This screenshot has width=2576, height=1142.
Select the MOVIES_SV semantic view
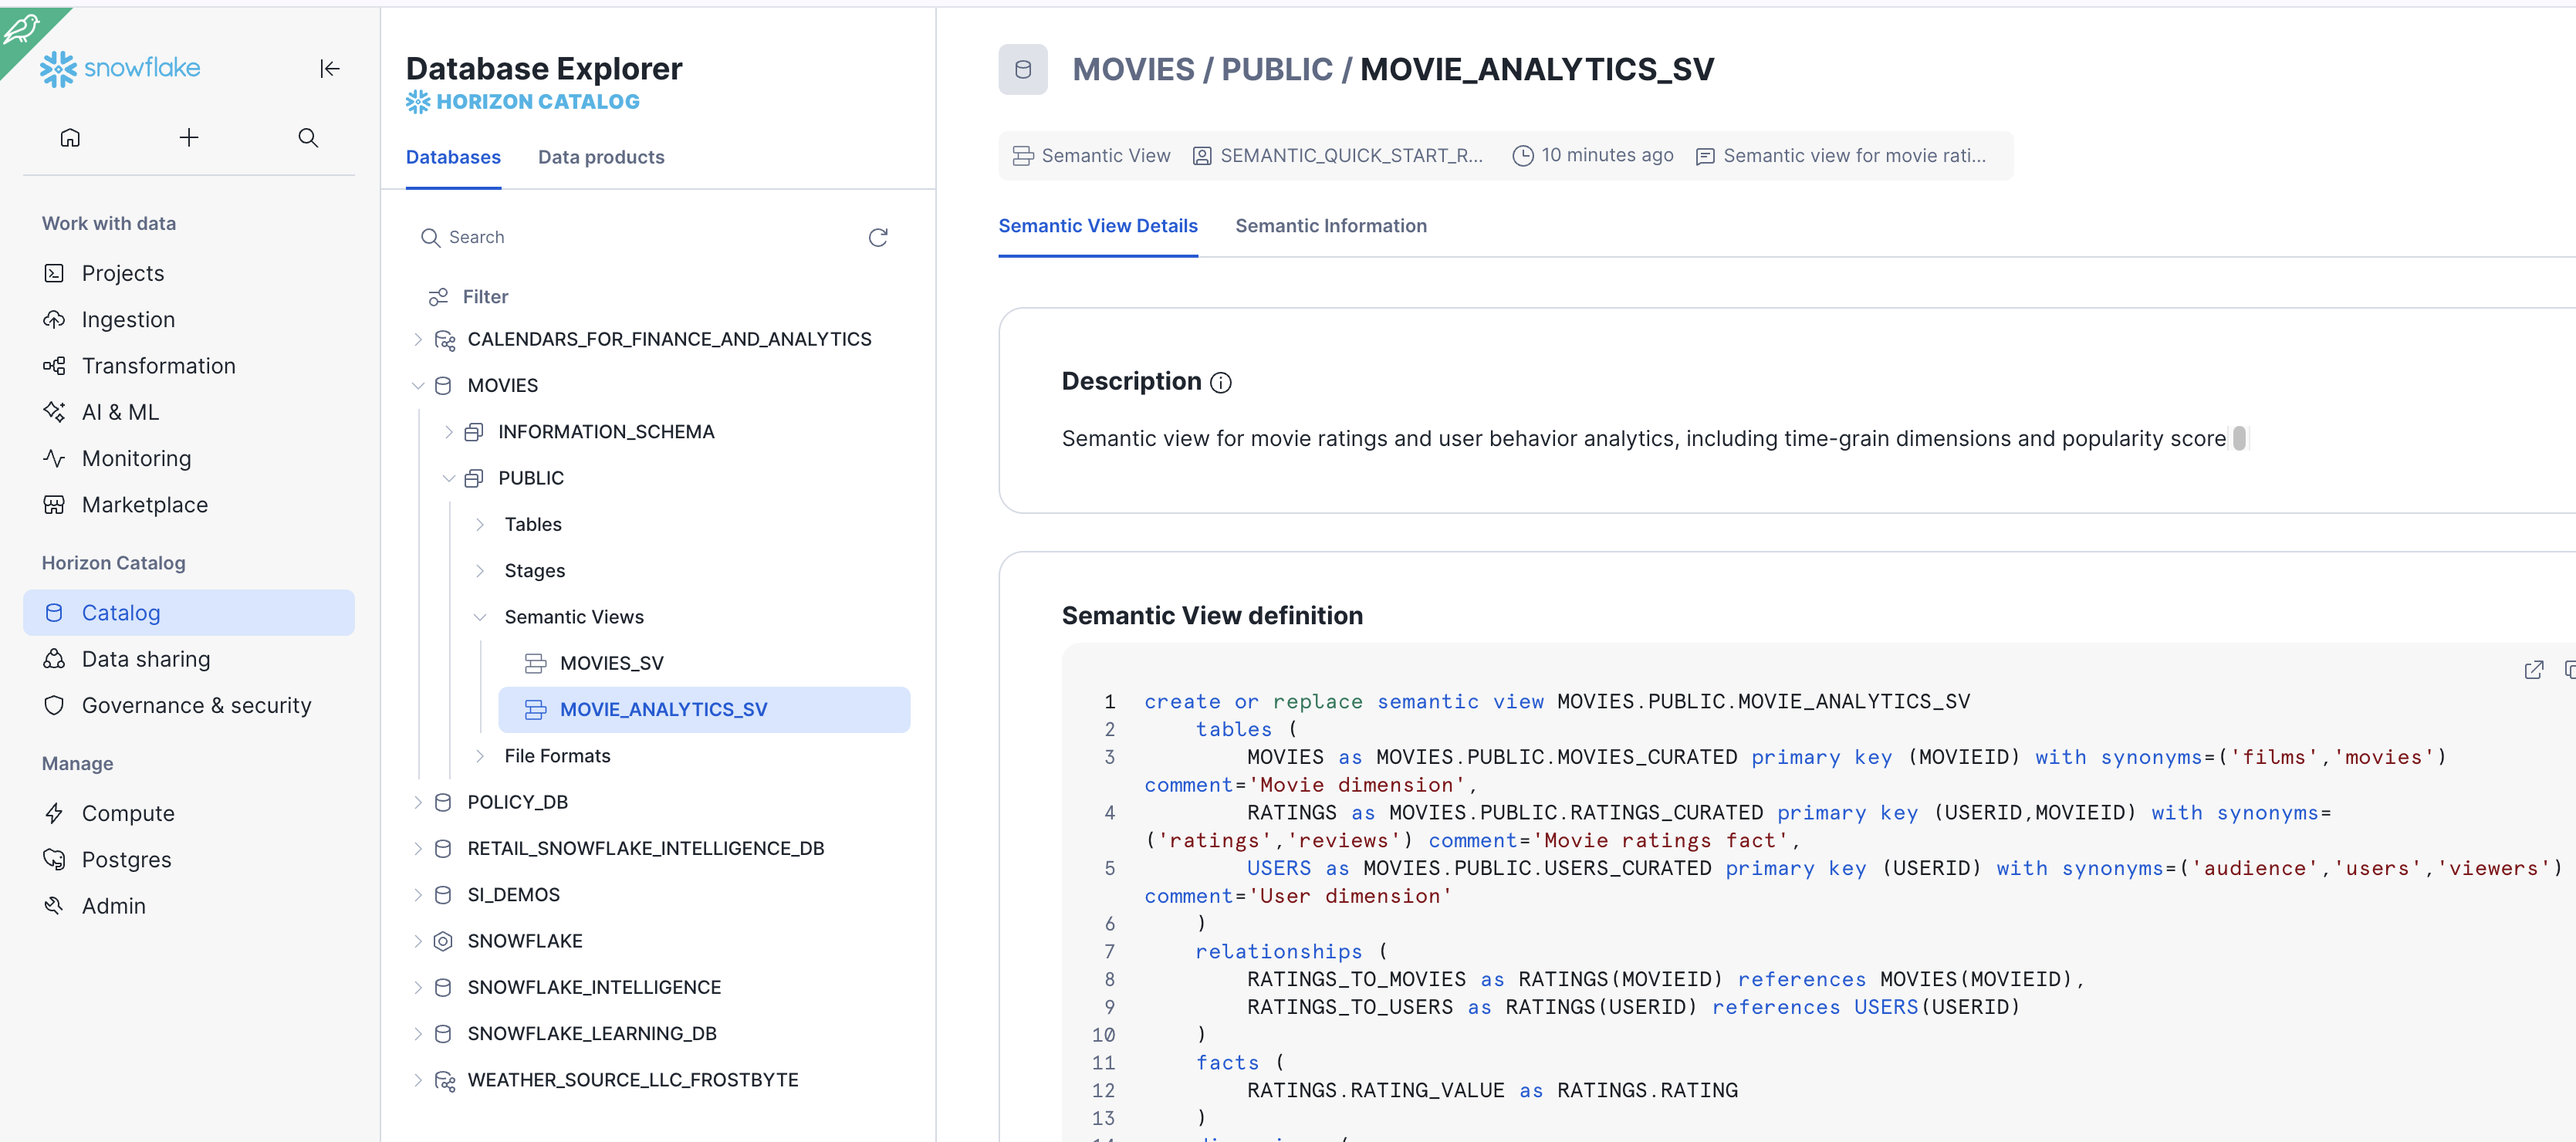[611, 663]
